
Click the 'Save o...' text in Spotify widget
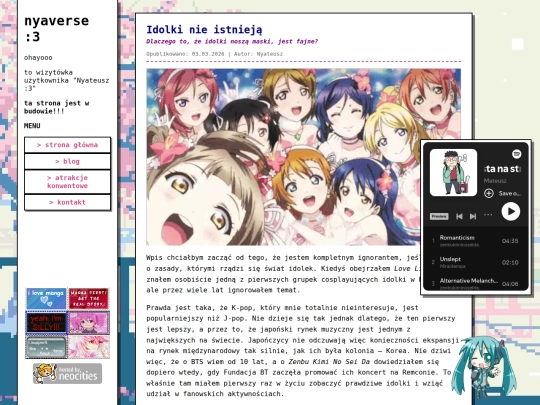509,194
